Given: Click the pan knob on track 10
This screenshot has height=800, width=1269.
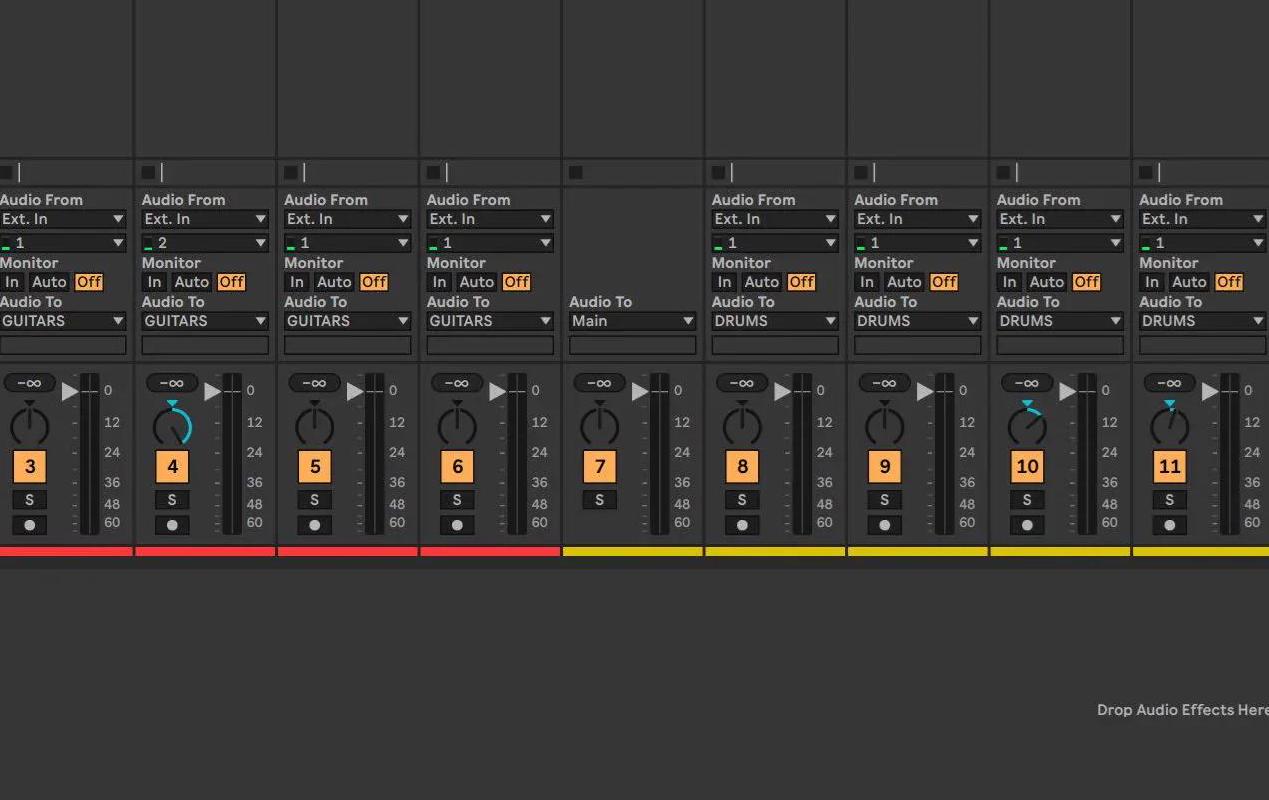Looking at the screenshot, I should 1027,425.
